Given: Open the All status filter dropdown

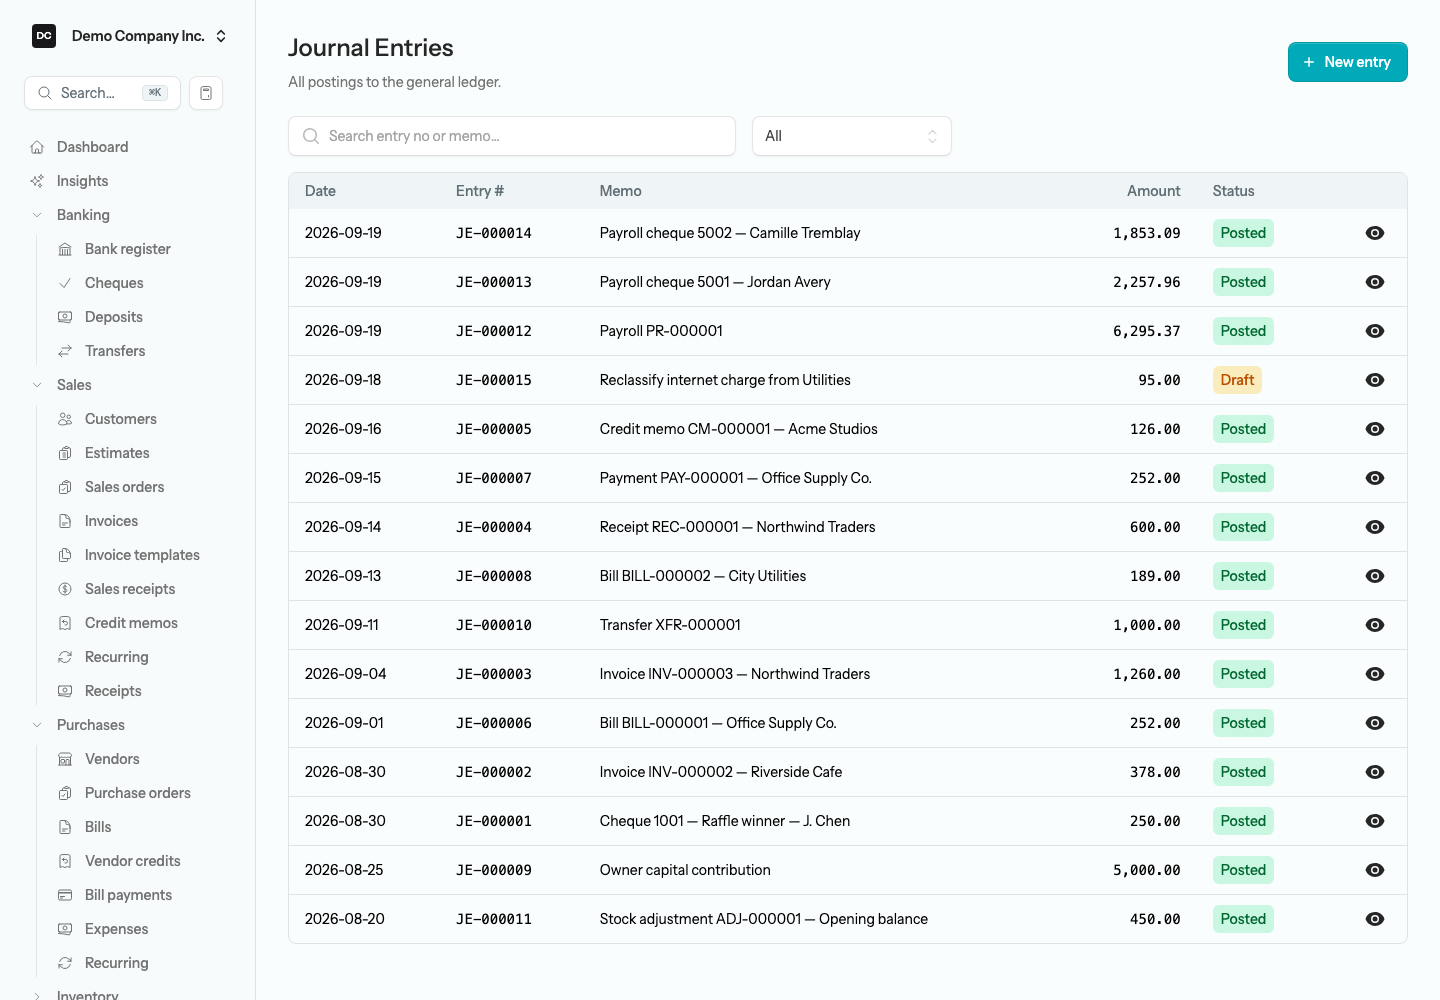Looking at the screenshot, I should tap(852, 136).
